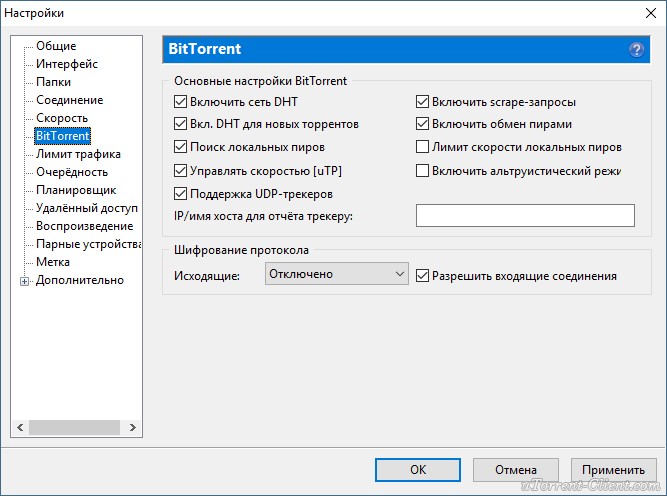Disable Поиск локальных пиров checkbox

click(180, 147)
